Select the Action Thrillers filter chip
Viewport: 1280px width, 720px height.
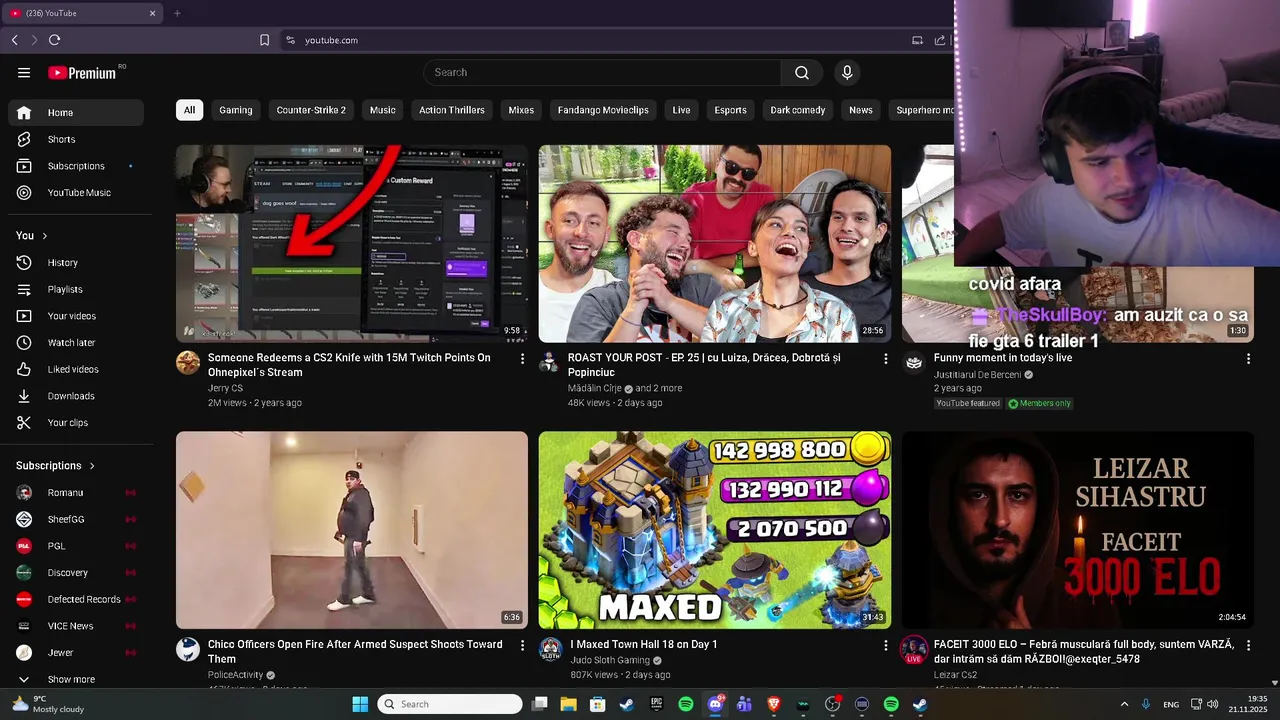click(452, 110)
